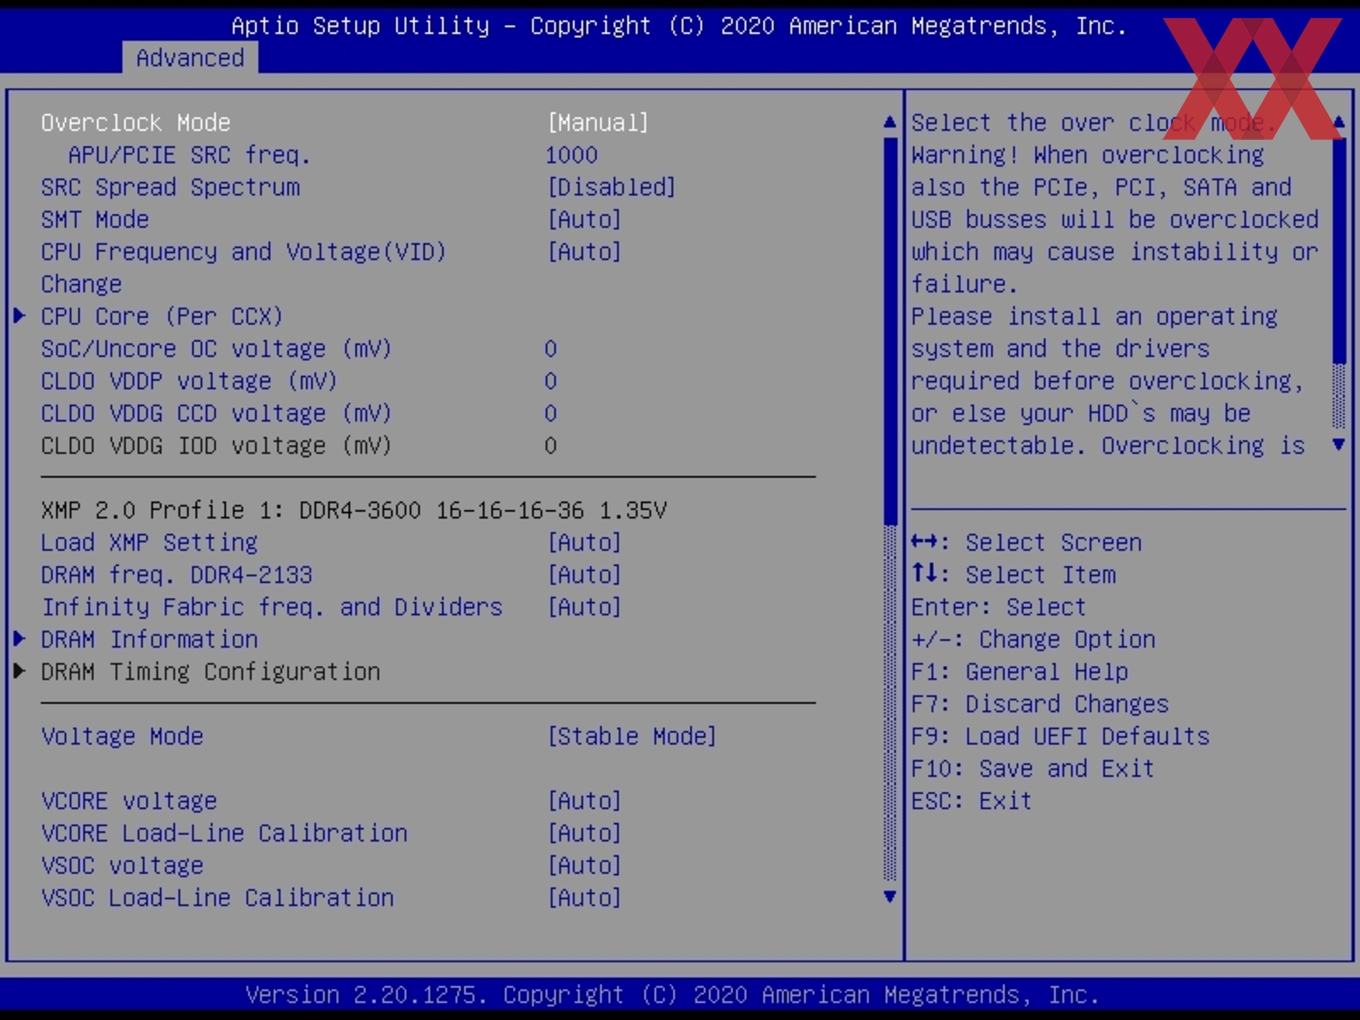
Task: Edit CLDO VDDP voltage value 0
Action: click(551, 381)
